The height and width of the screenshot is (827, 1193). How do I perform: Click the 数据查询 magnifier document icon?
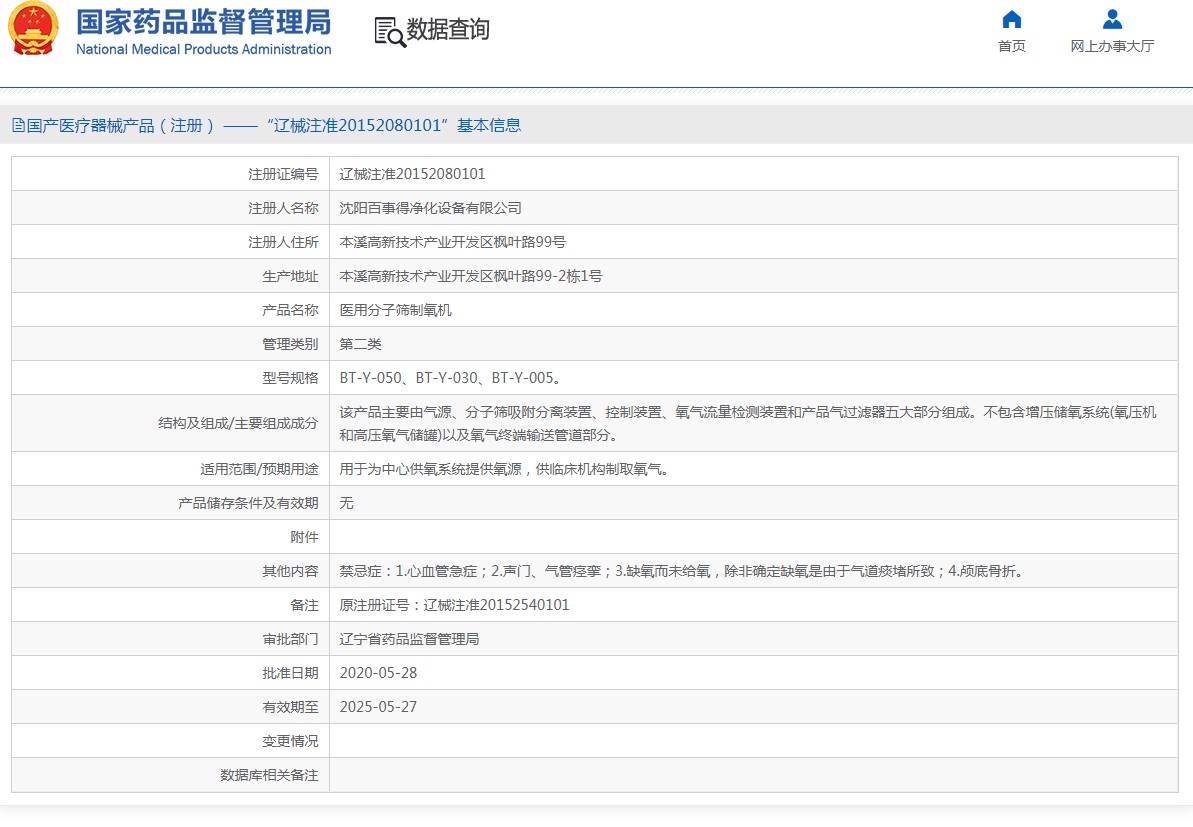[389, 31]
